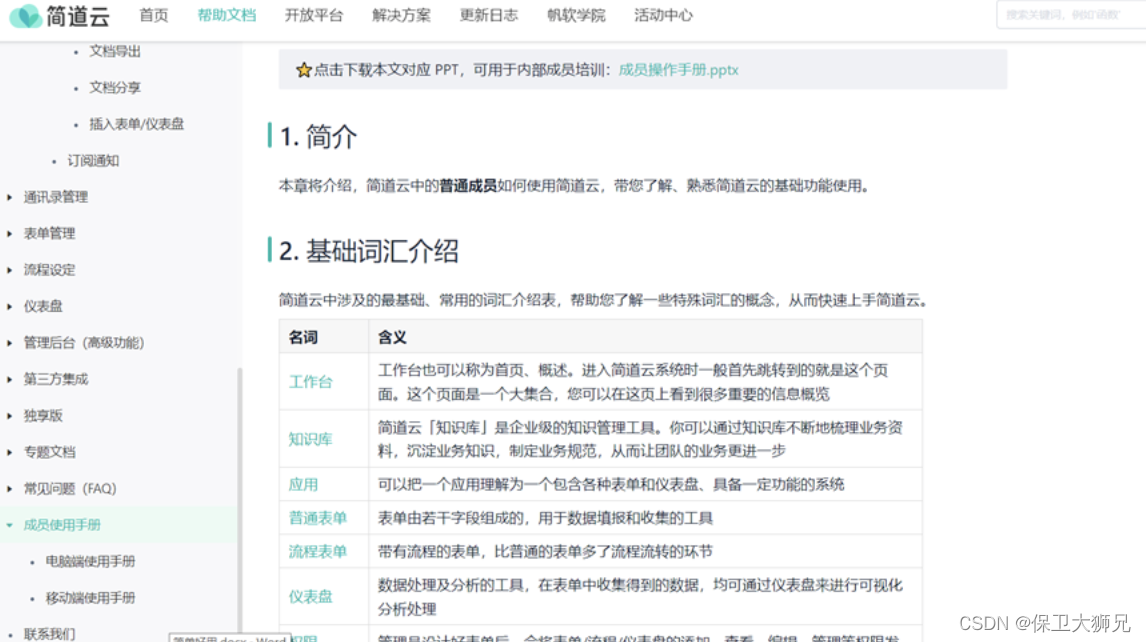Click the 普通表单 definition cell text

pyautogui.click(x=545, y=518)
